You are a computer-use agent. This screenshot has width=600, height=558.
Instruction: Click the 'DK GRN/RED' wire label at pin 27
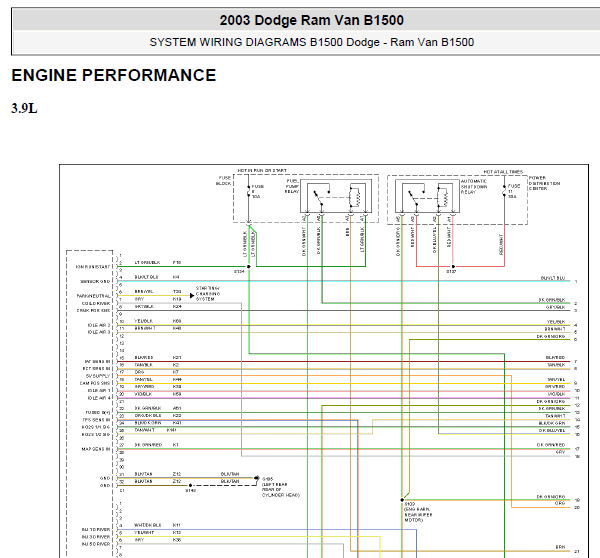(x=148, y=445)
